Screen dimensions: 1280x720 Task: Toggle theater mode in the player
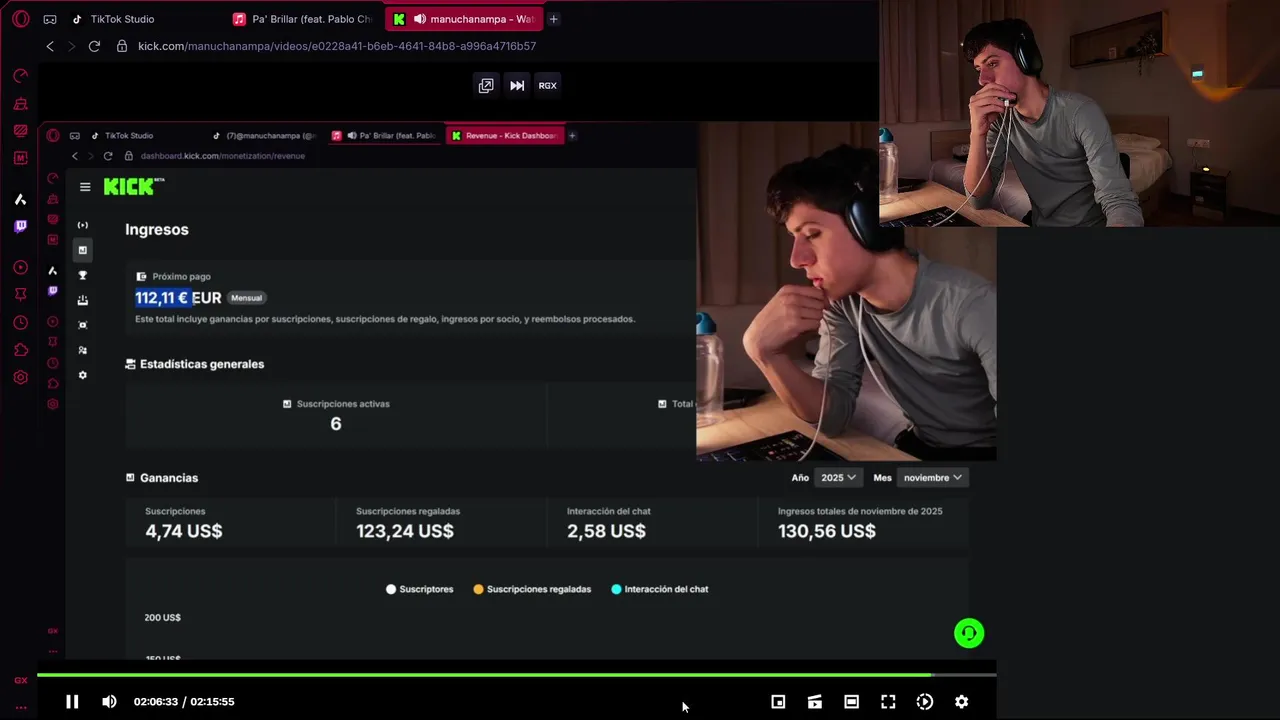pos(851,702)
